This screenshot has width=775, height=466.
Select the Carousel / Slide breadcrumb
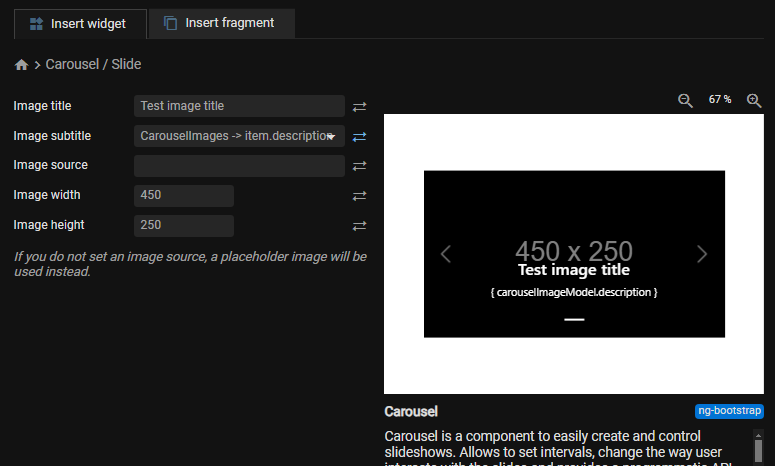(93, 64)
